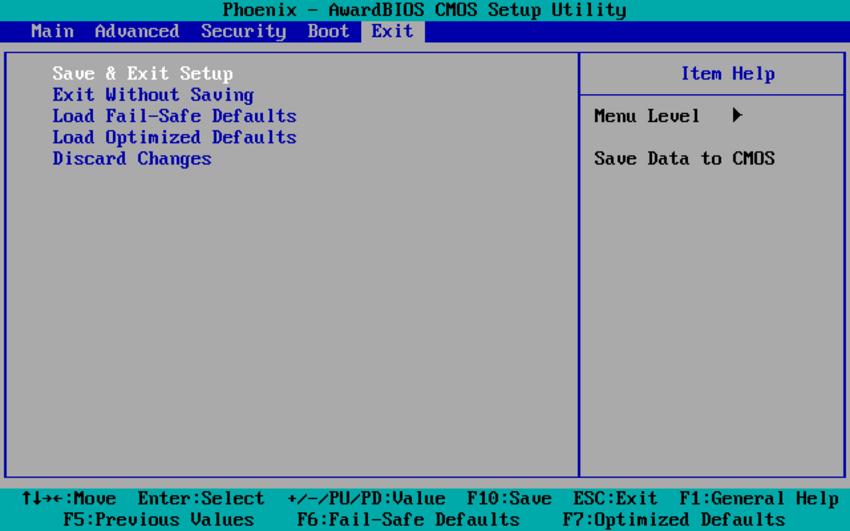Image resolution: width=850 pixels, height=531 pixels.
Task: Click the Item Help heading
Action: [727, 74]
